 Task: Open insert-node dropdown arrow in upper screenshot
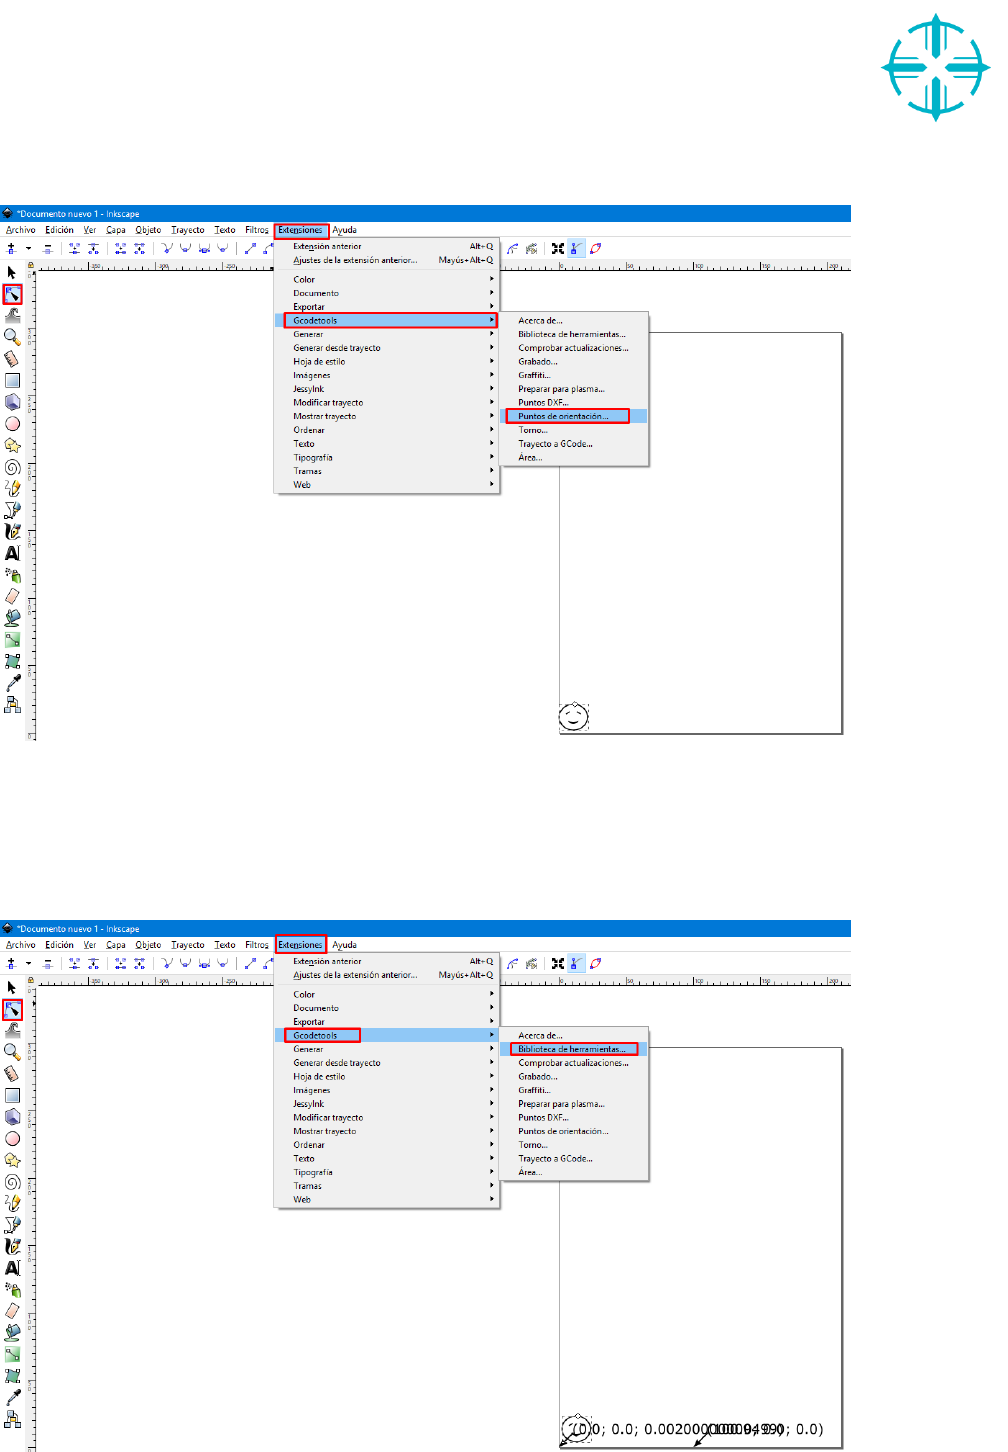(x=28, y=248)
